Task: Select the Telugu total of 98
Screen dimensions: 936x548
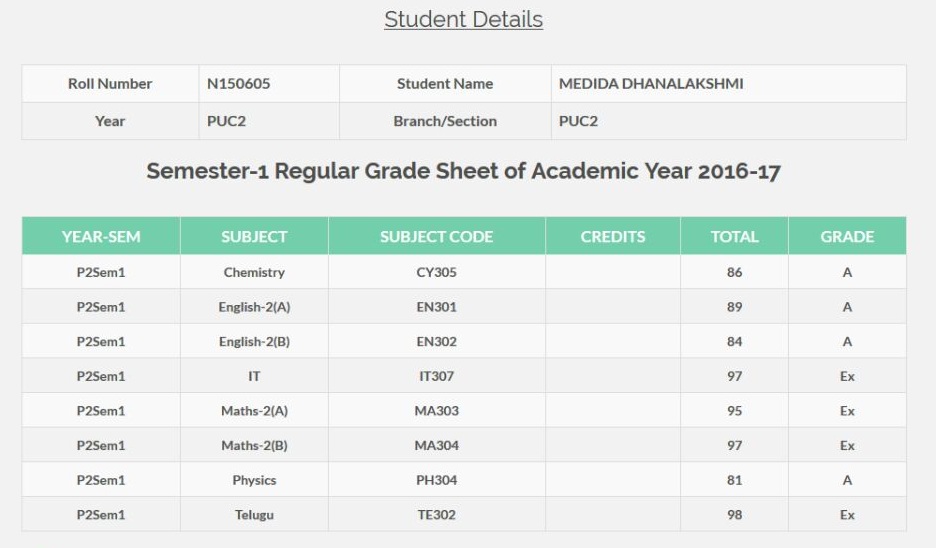Action: tap(734, 515)
